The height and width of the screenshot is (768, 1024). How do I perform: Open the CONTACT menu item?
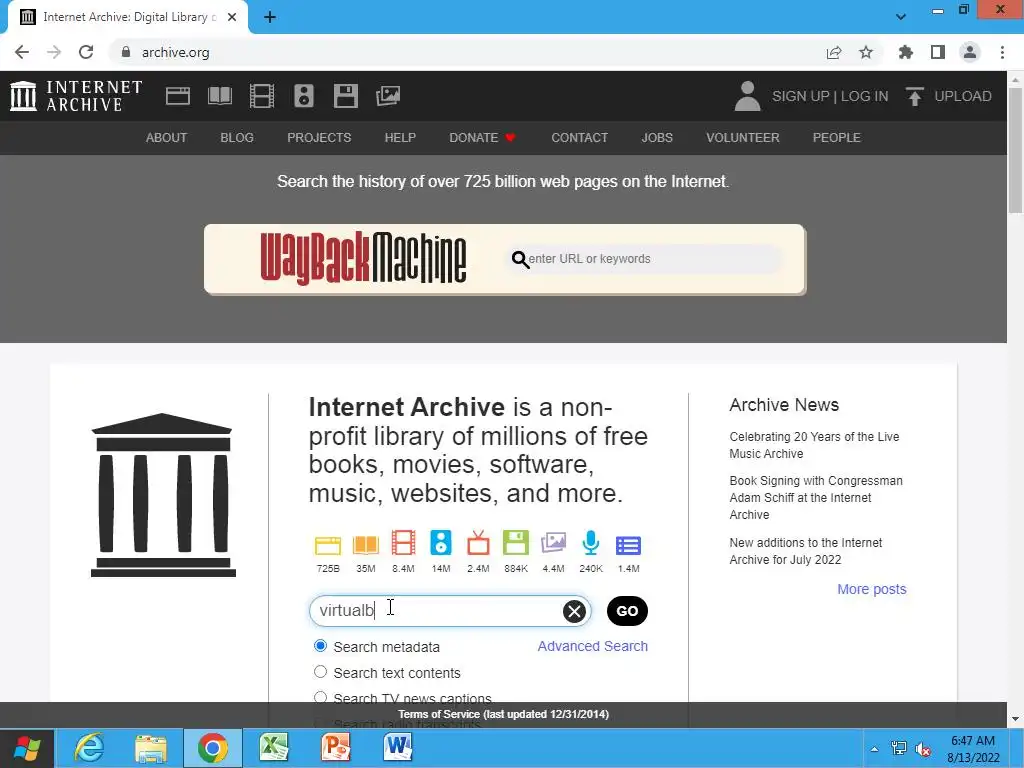(x=579, y=138)
